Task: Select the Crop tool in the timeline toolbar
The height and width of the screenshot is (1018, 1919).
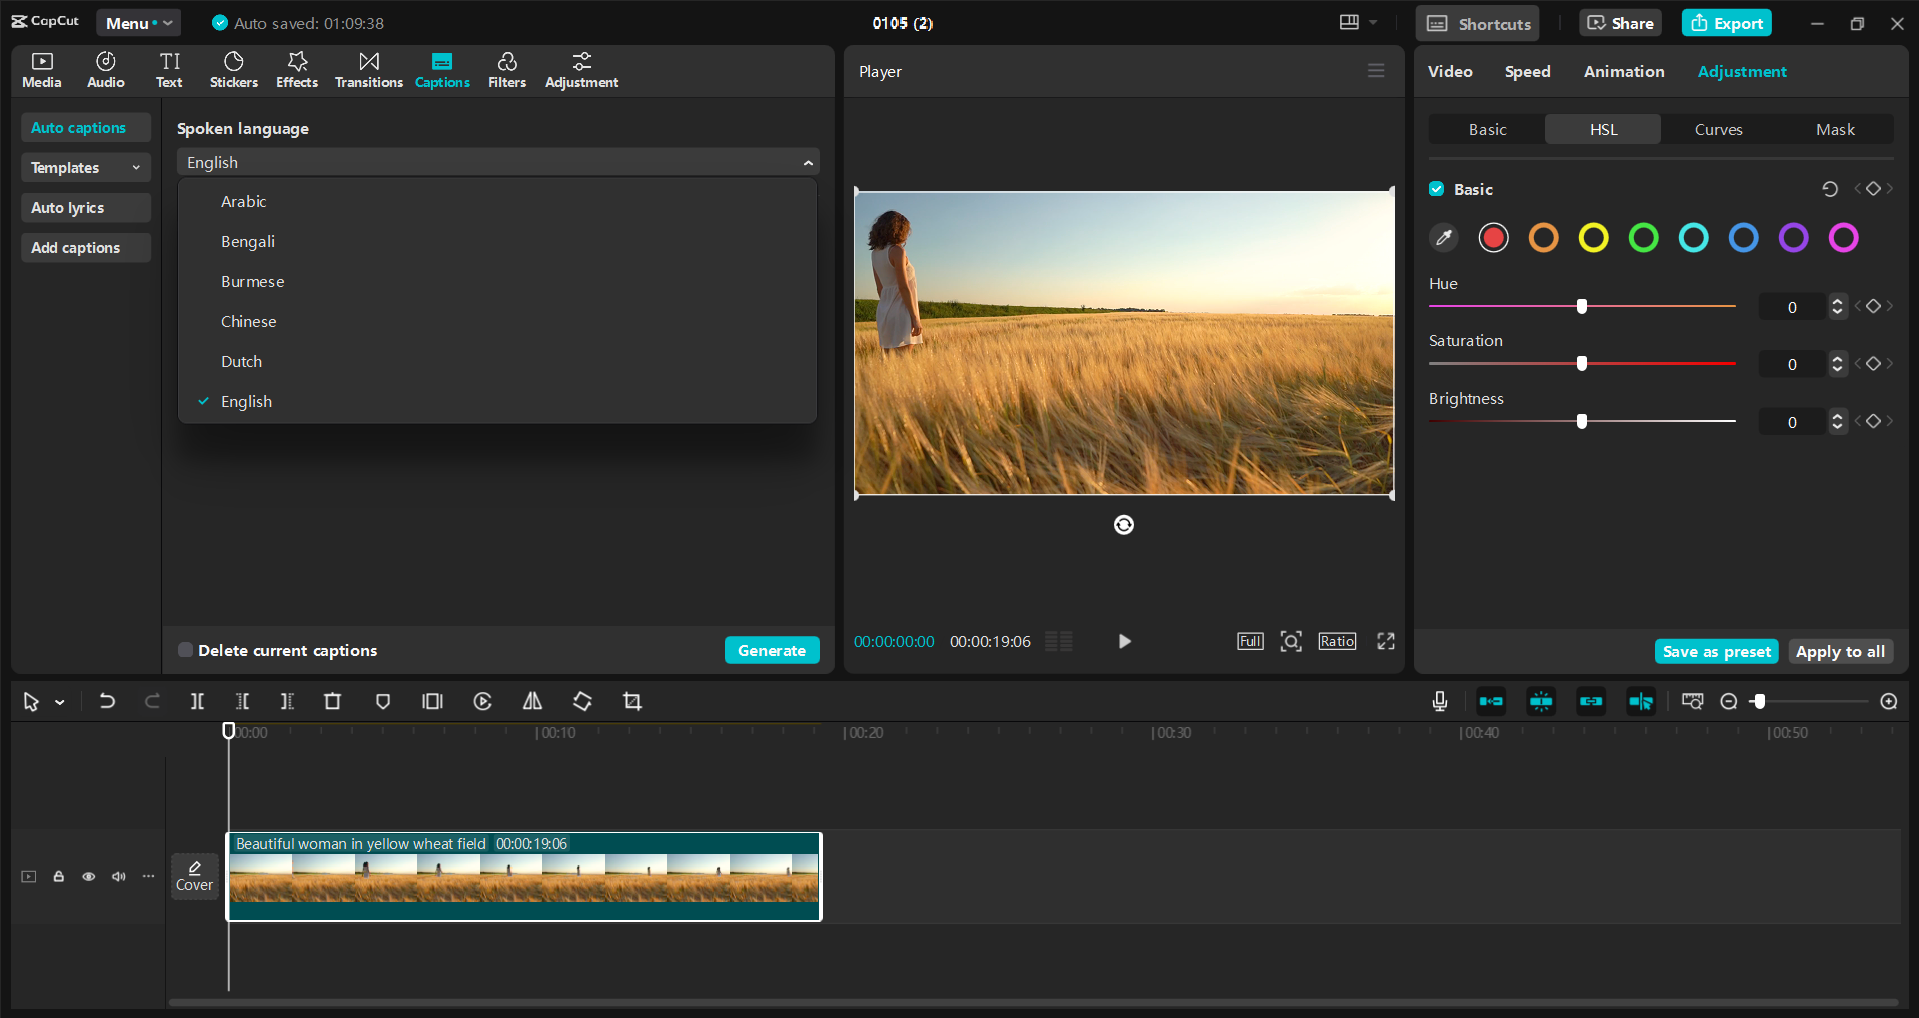Action: (x=632, y=701)
